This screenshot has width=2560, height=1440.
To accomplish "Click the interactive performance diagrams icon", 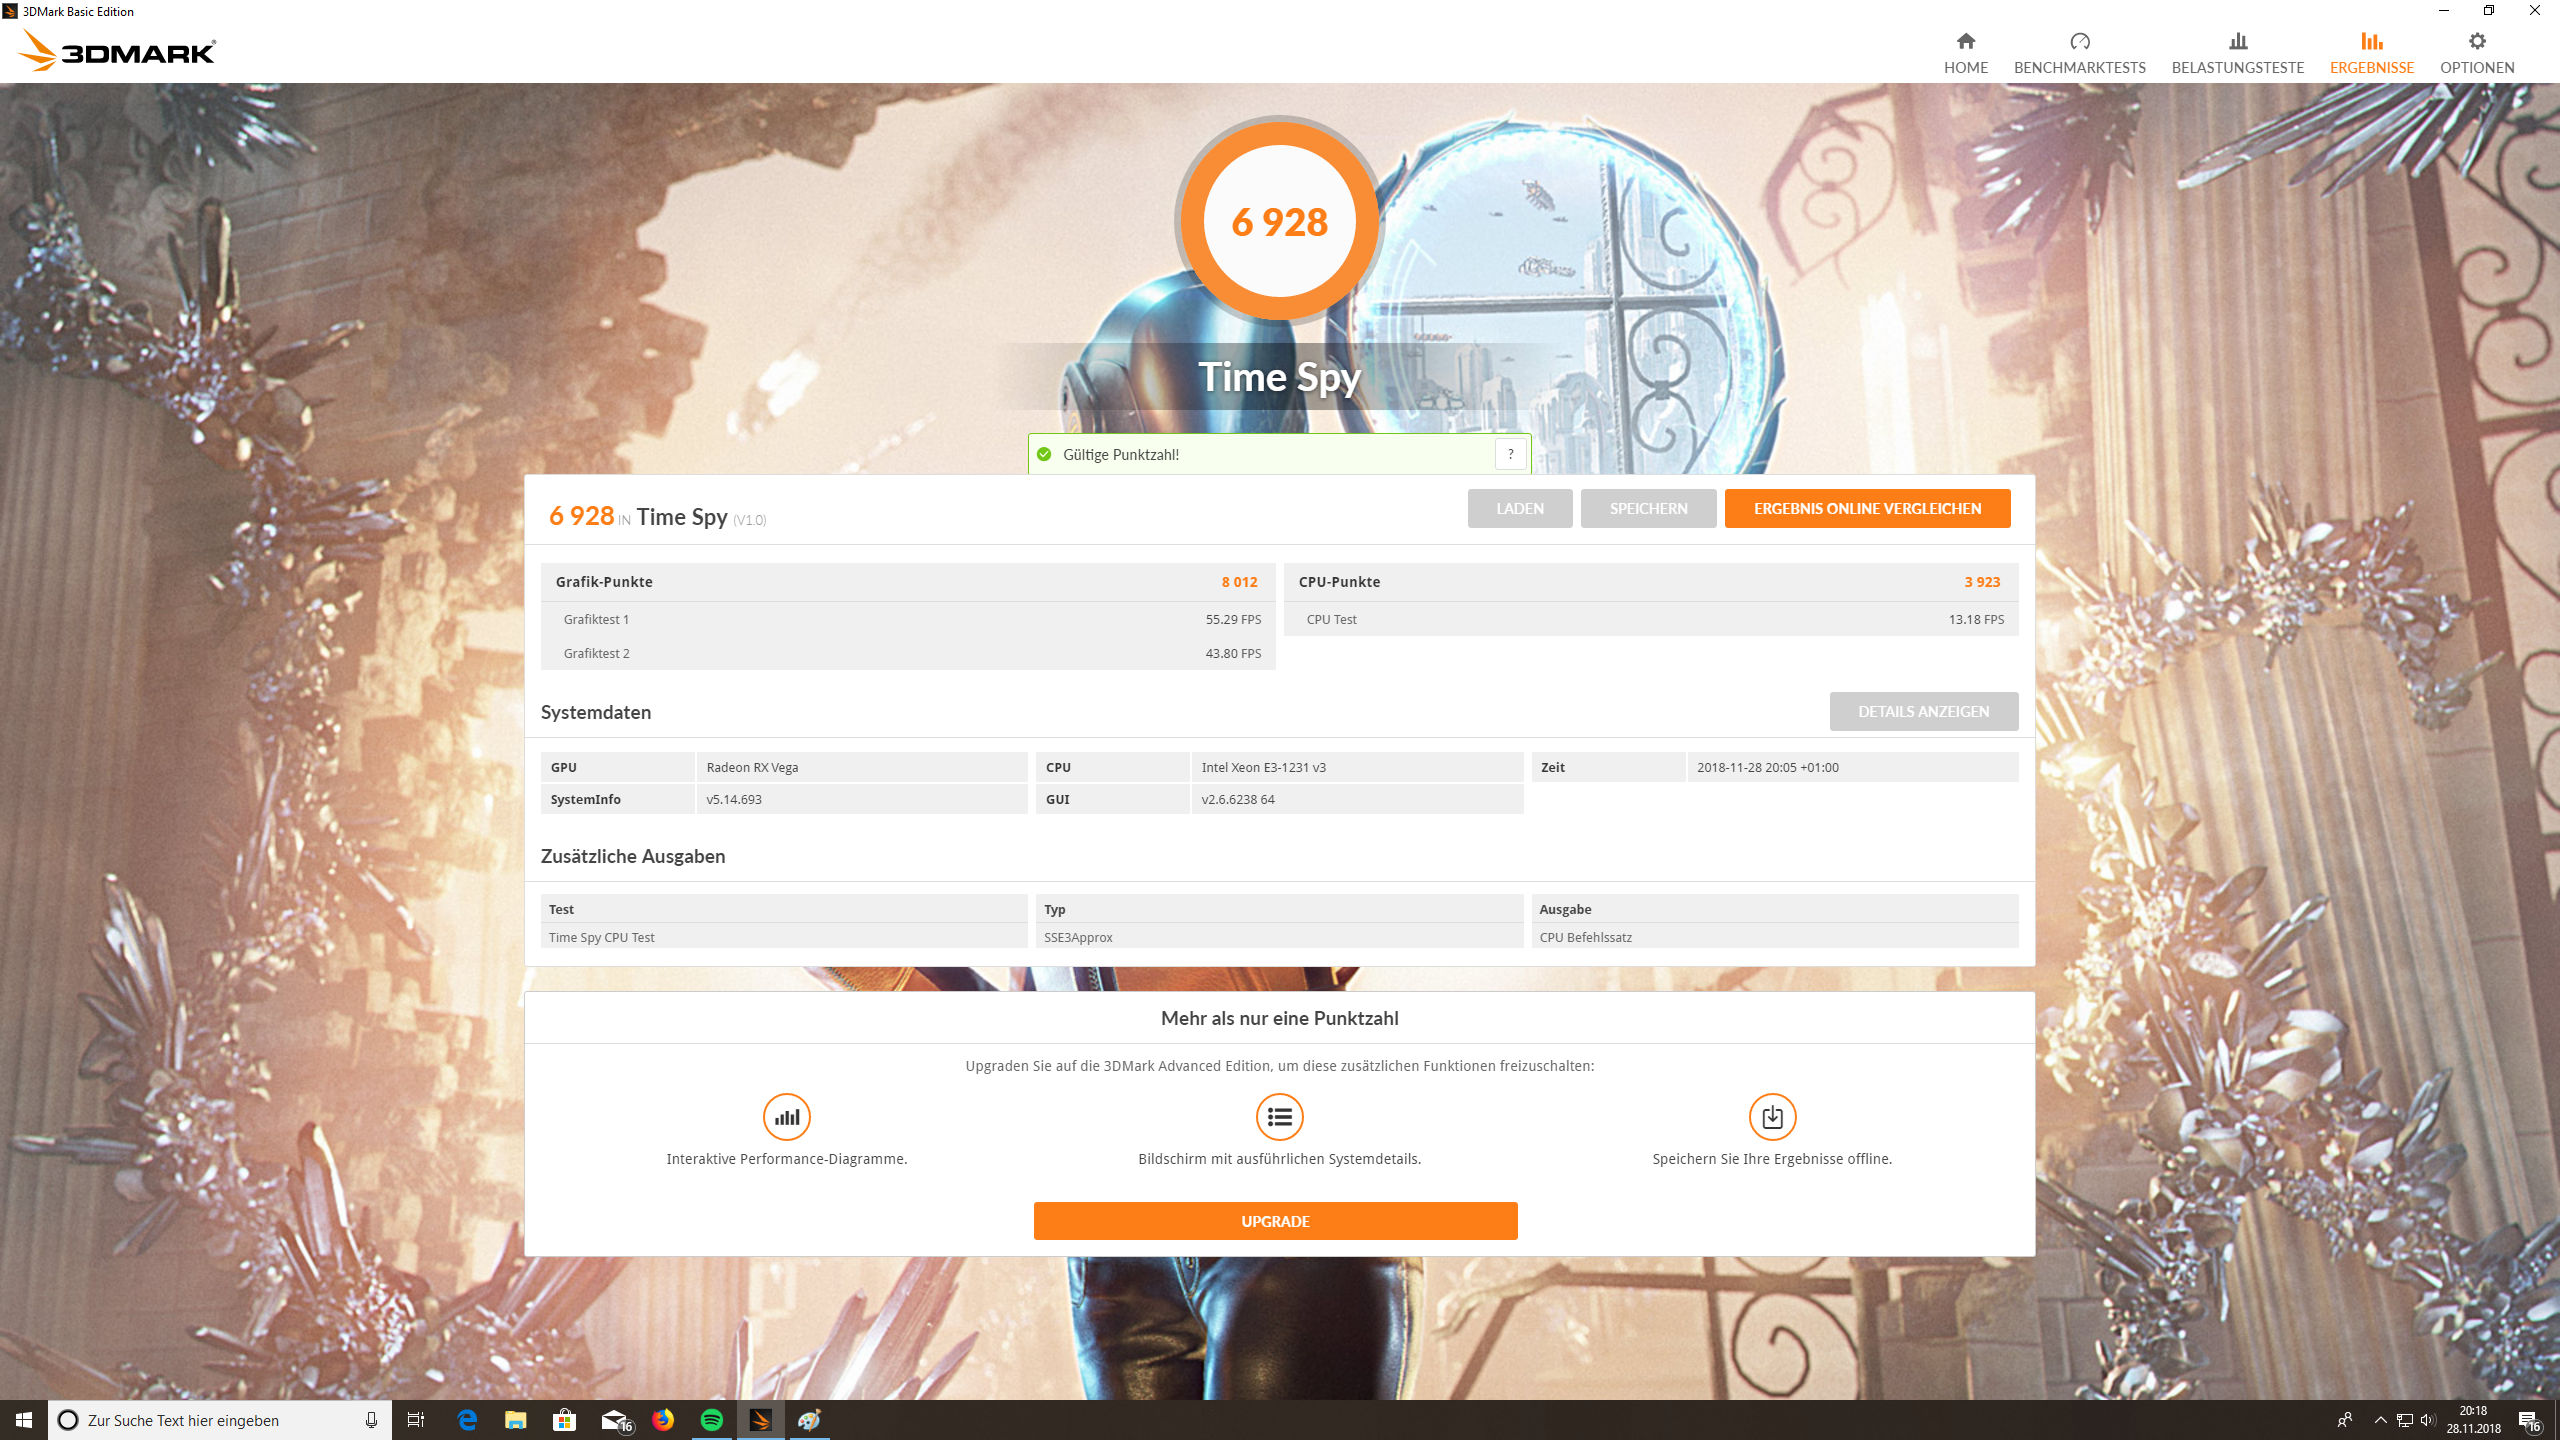I will [786, 1117].
